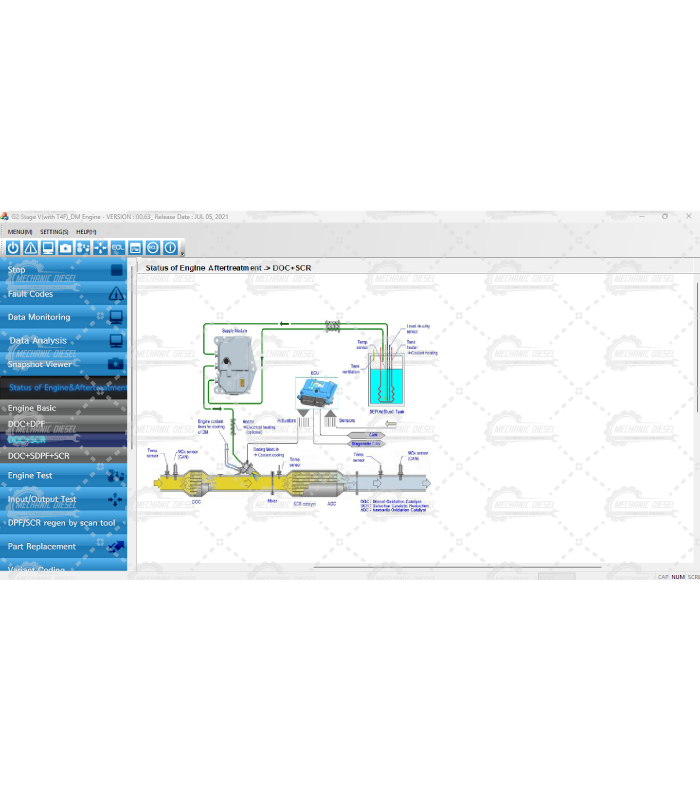The image size is (700, 800).
Task: Click the warning triangle toolbar icon
Action: point(30,248)
